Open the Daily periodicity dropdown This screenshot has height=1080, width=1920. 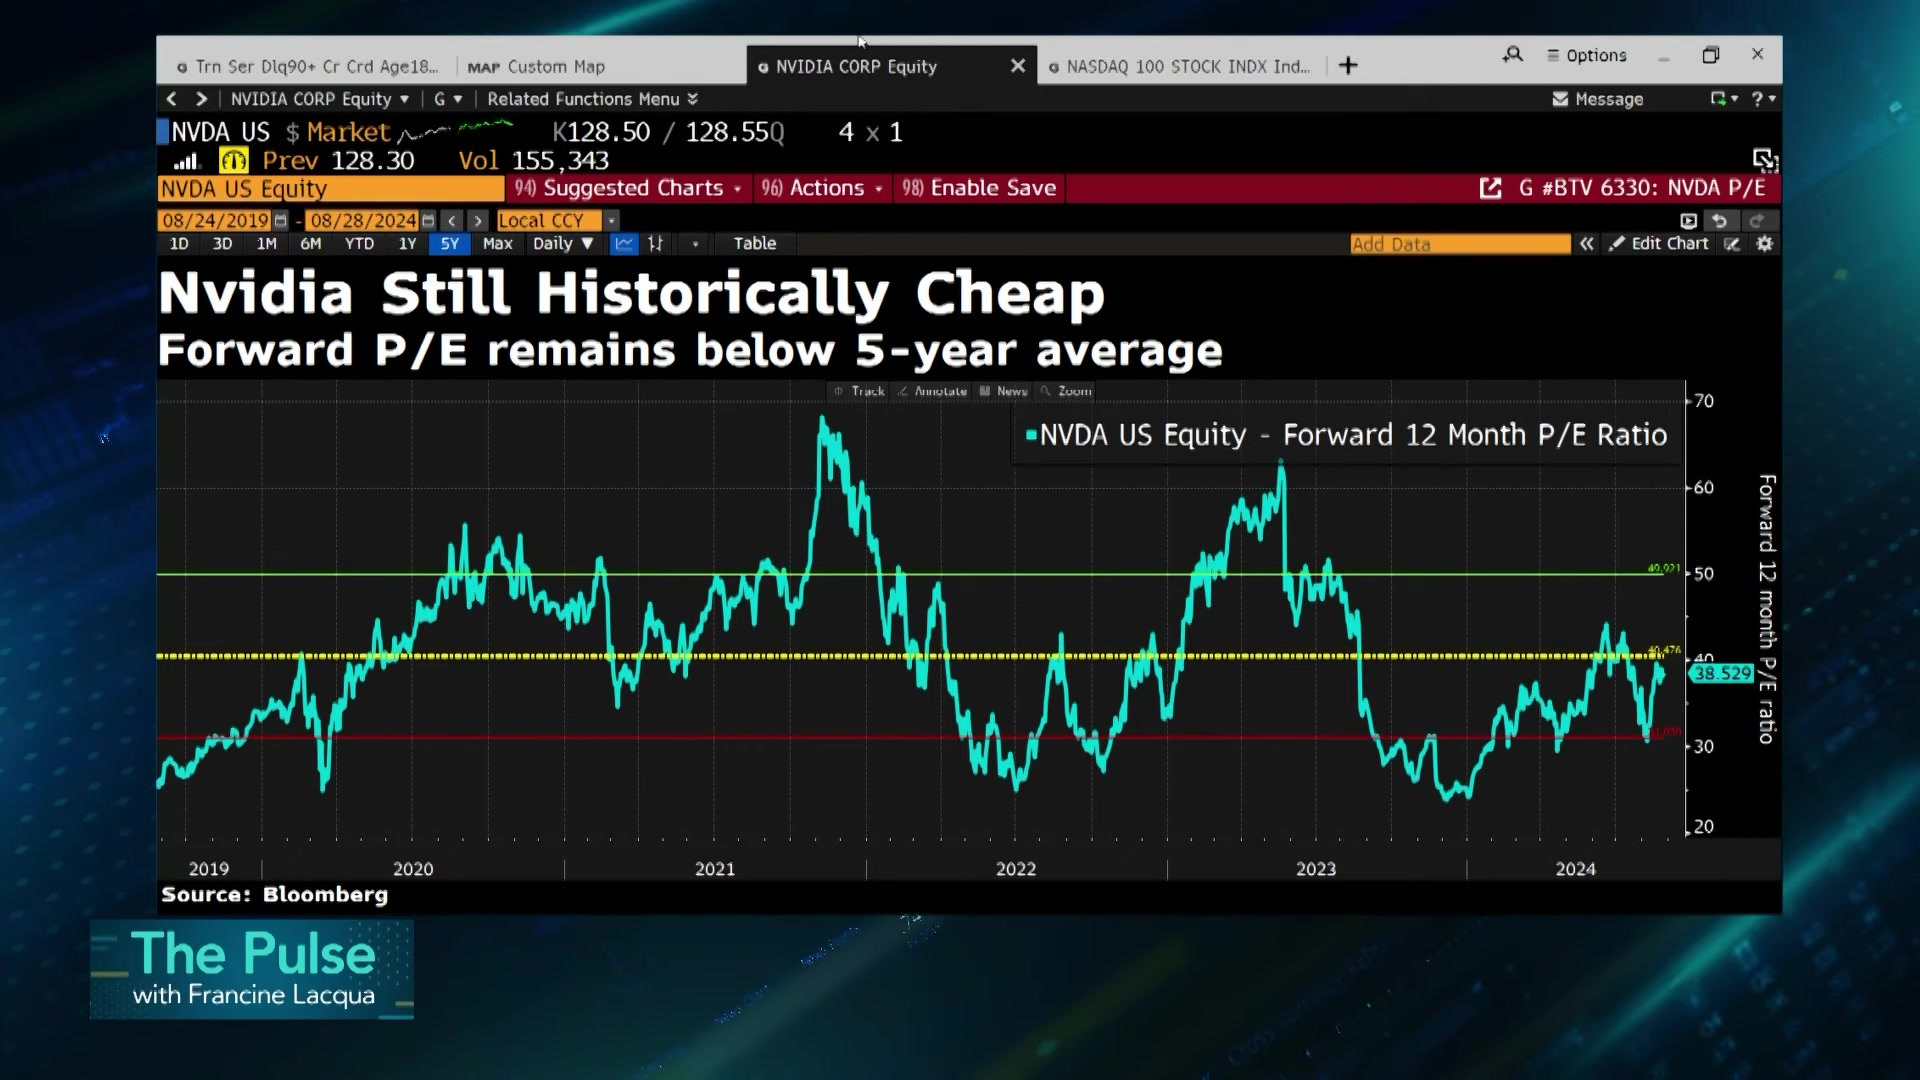point(563,244)
